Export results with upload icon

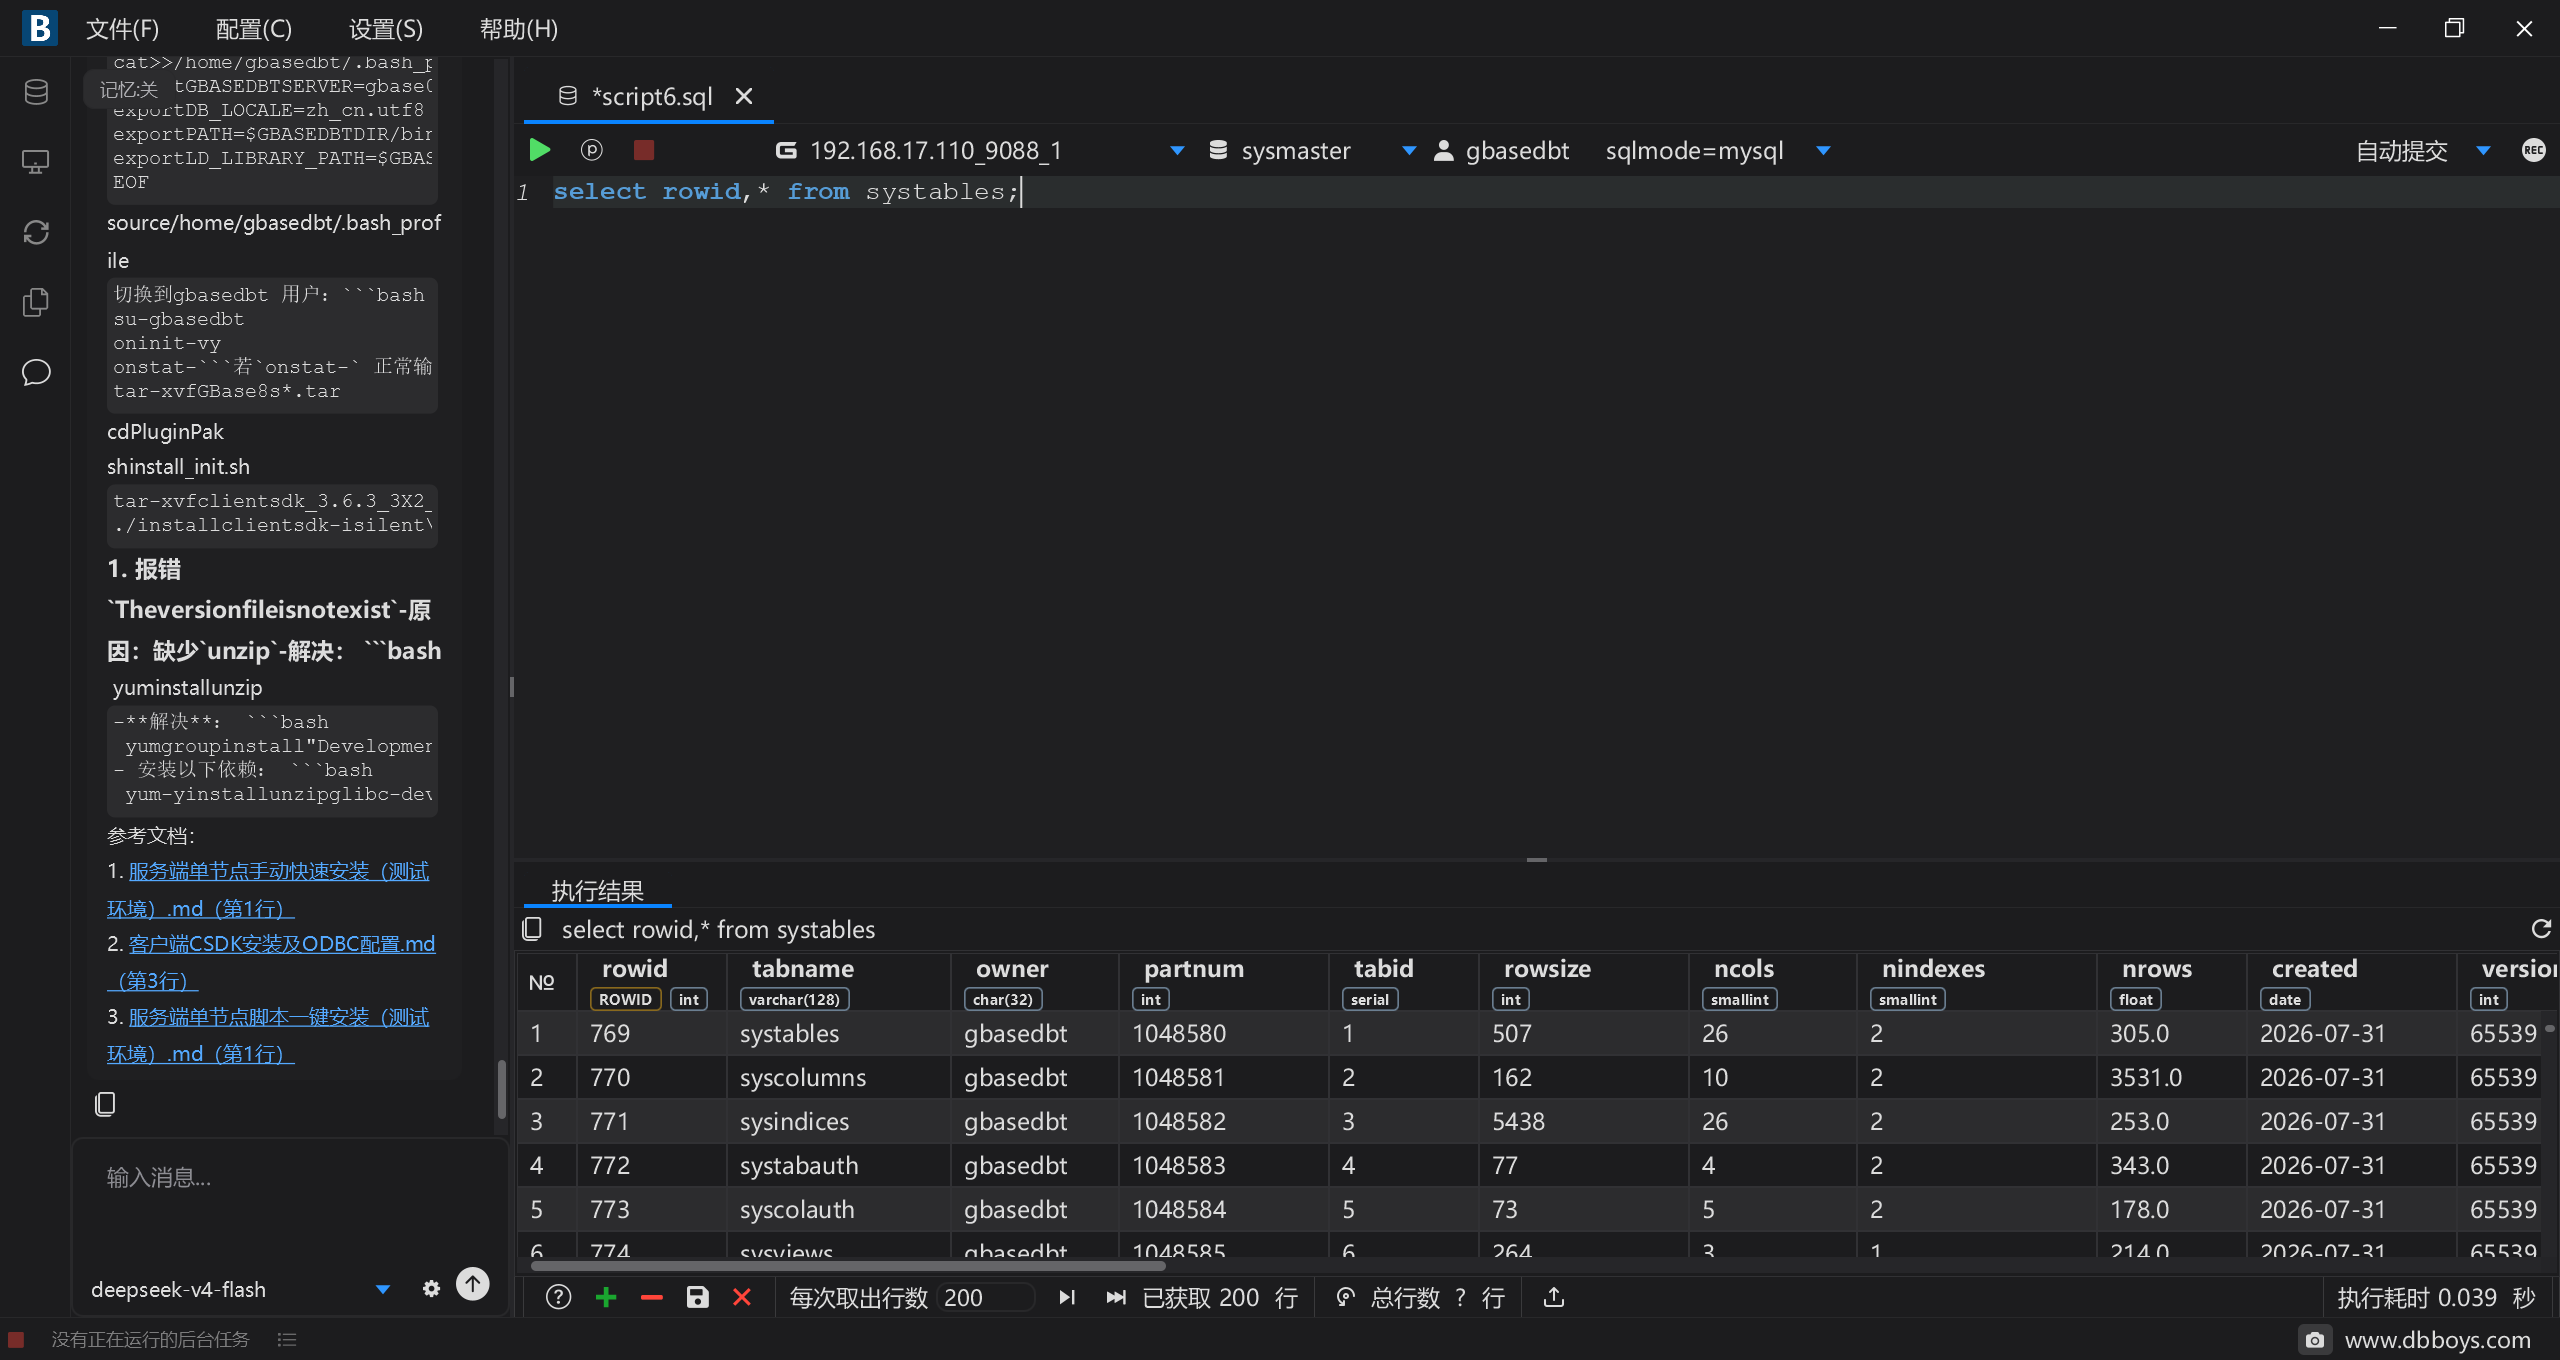[x=1554, y=1297]
